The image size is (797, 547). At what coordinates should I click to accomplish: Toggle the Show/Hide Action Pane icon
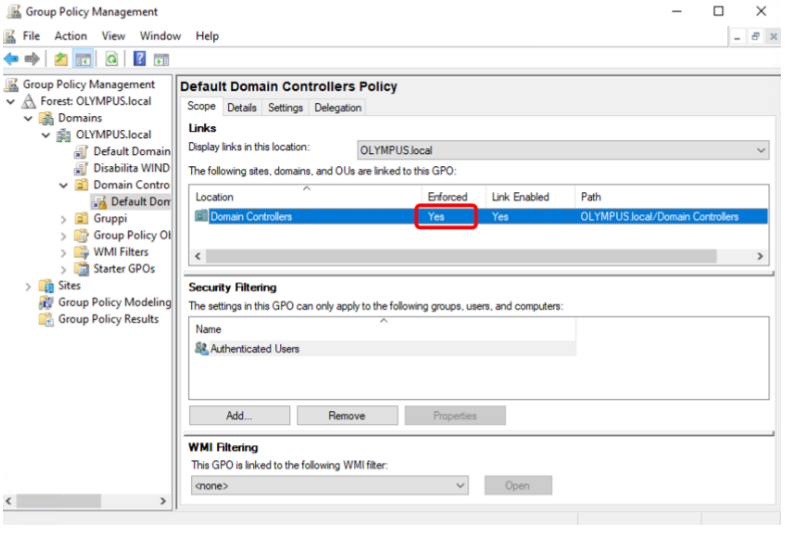161,59
